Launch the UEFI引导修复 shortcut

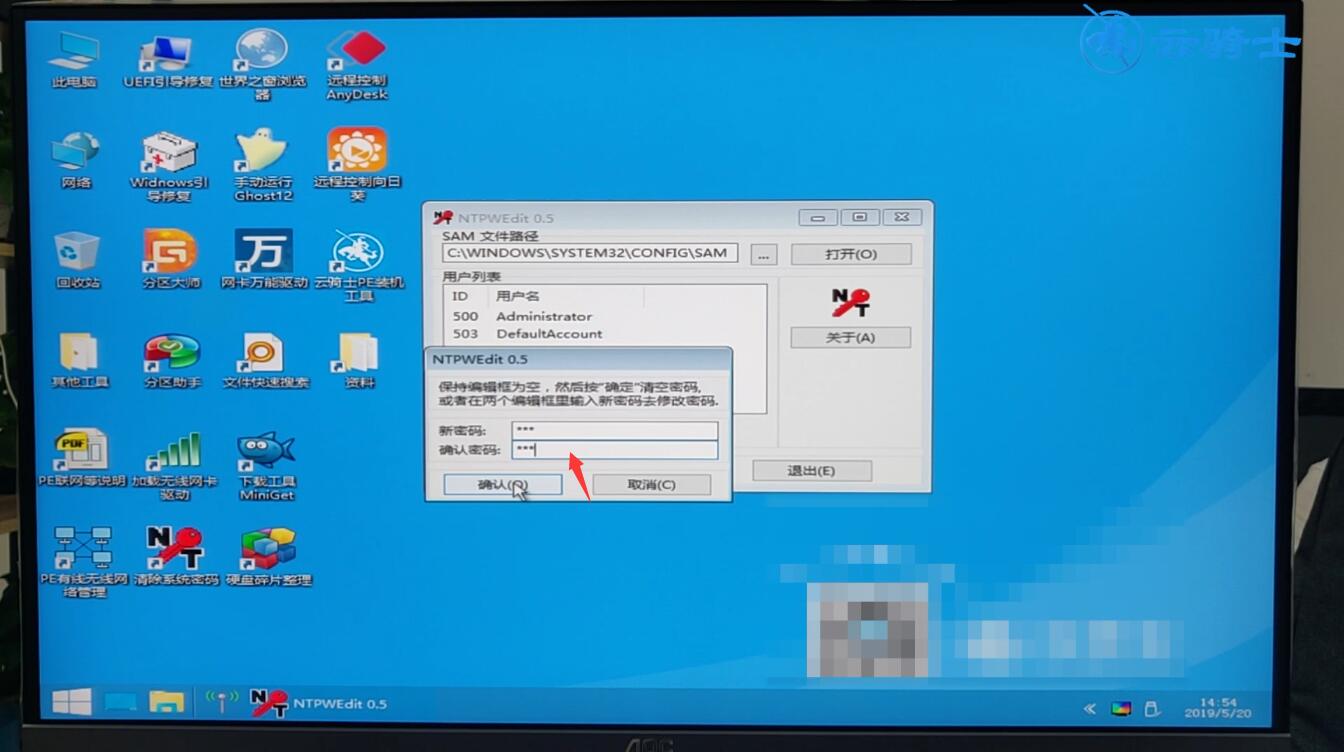click(167, 59)
